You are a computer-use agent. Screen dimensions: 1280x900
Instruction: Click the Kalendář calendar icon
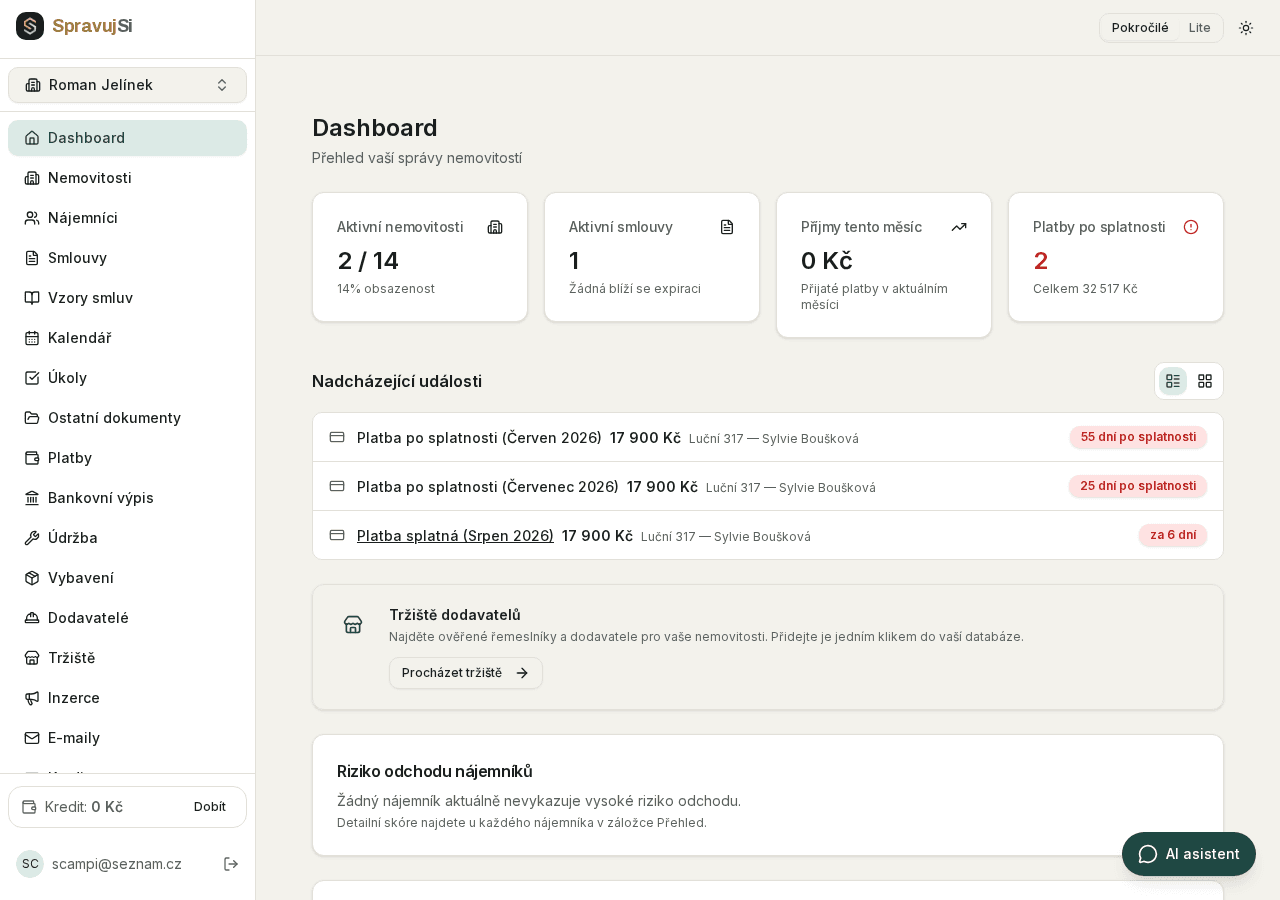(x=32, y=338)
